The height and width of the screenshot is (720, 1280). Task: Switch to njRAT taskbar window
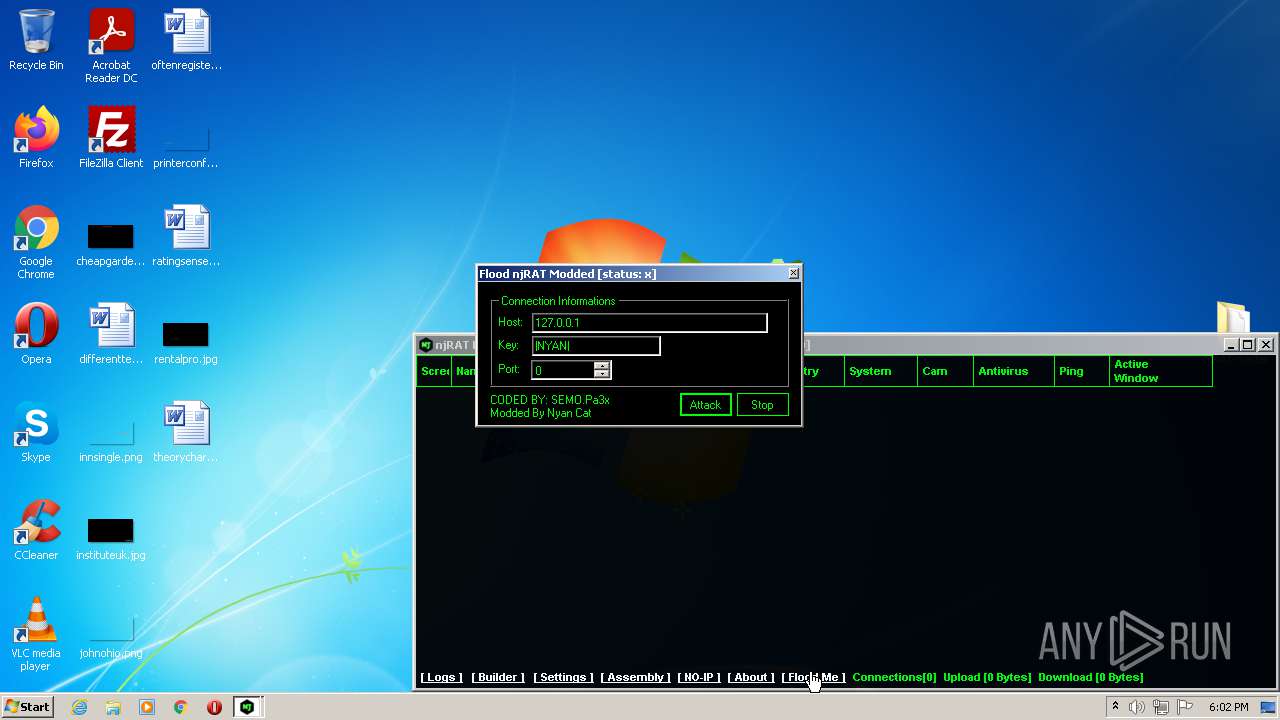coord(246,707)
